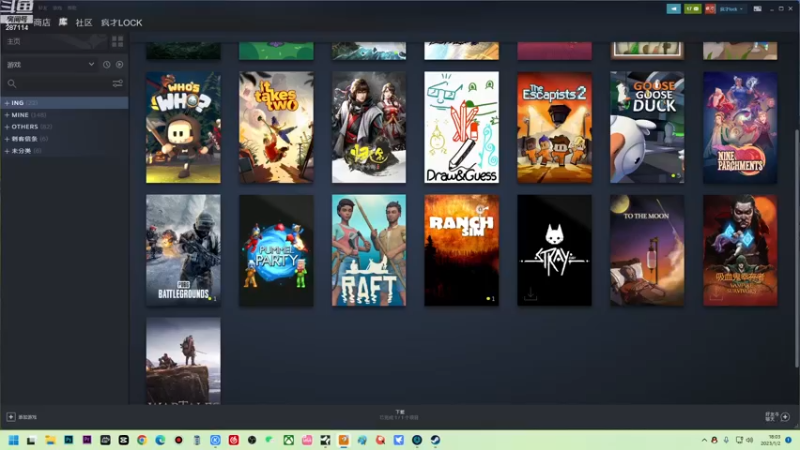Select Goose Goose Duck cover
This screenshot has width=800, height=450.
(647, 127)
